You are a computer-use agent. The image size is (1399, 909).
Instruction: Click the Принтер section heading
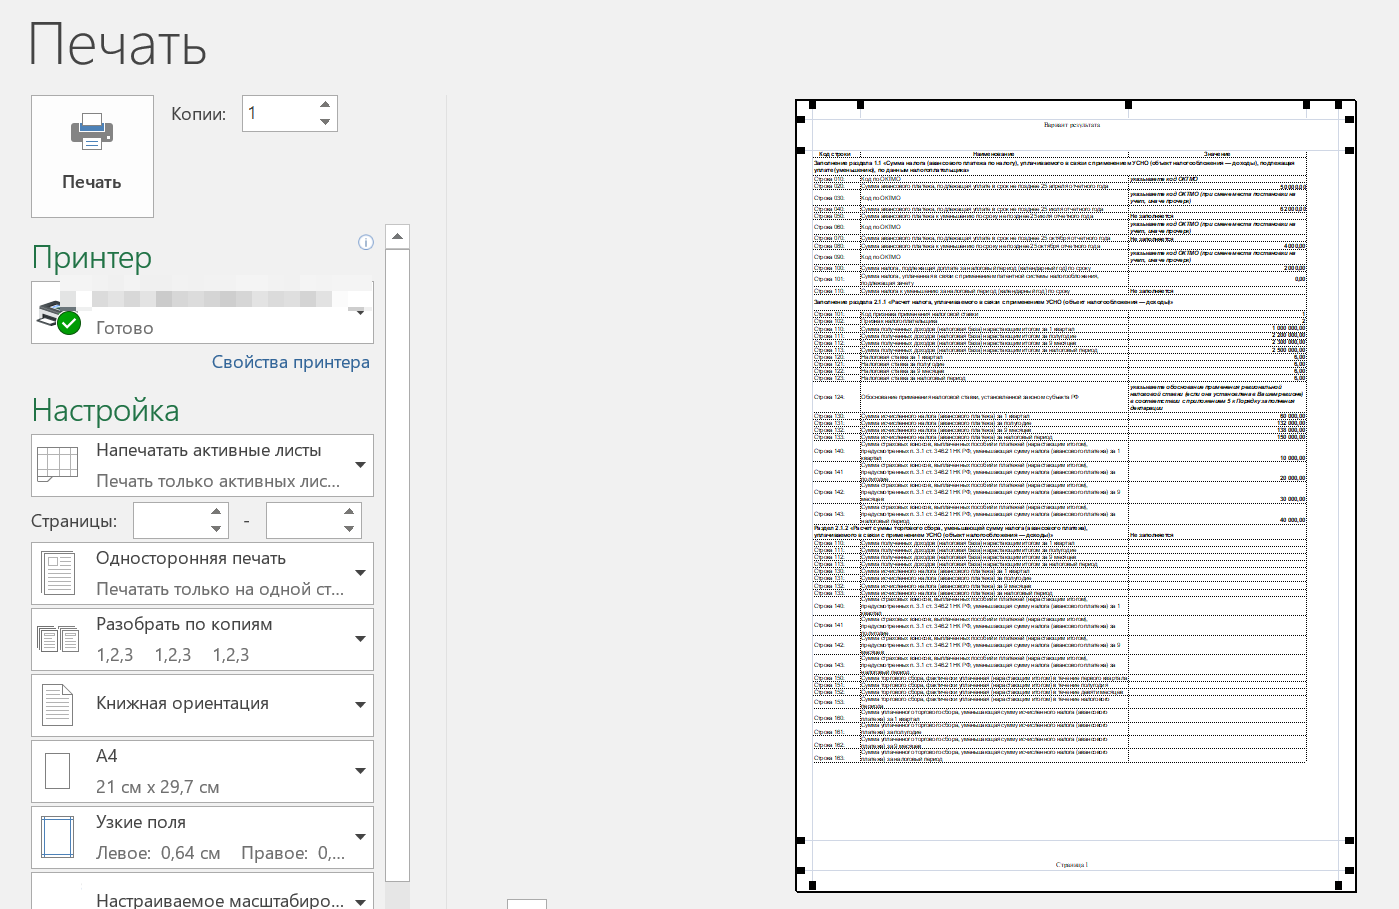click(x=92, y=257)
